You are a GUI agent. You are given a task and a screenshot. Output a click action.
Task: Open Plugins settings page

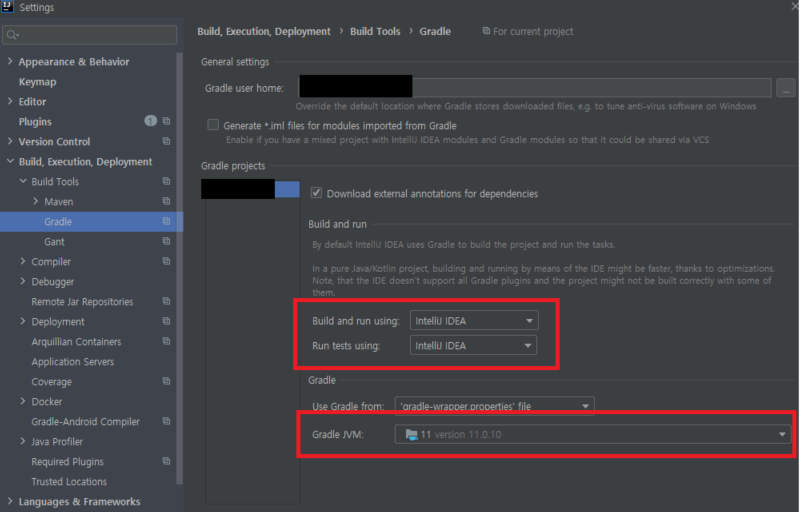click(x=35, y=122)
